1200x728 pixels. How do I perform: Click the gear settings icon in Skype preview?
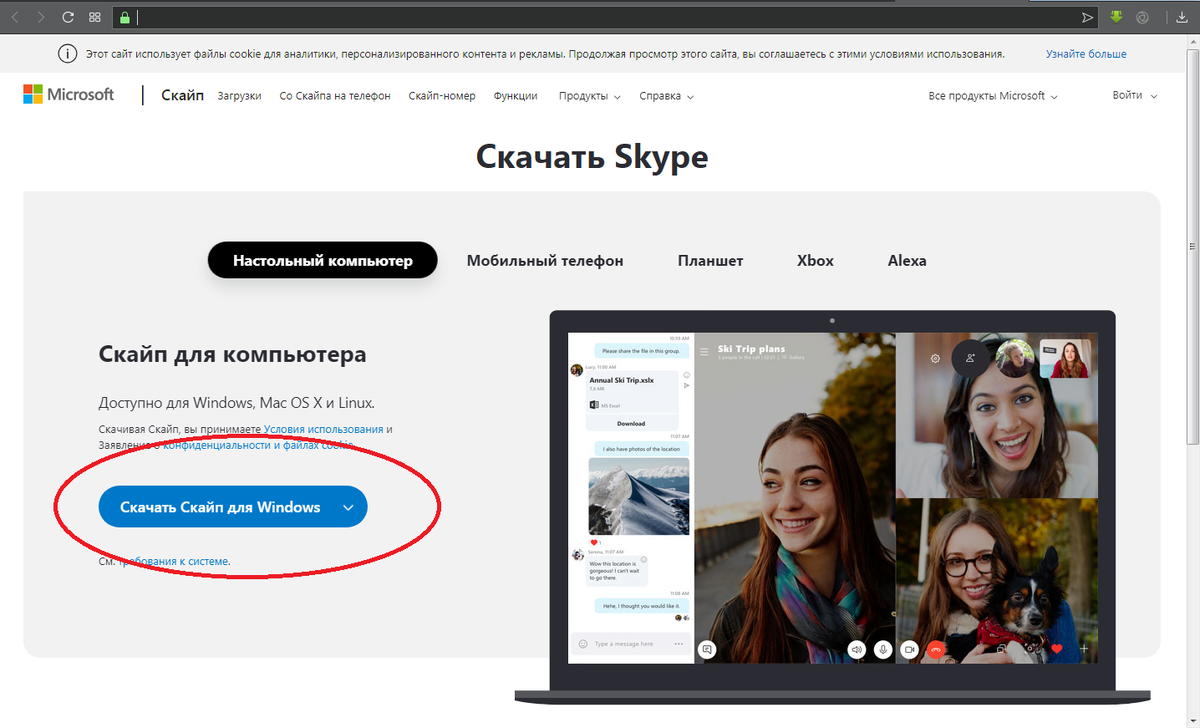click(x=935, y=358)
